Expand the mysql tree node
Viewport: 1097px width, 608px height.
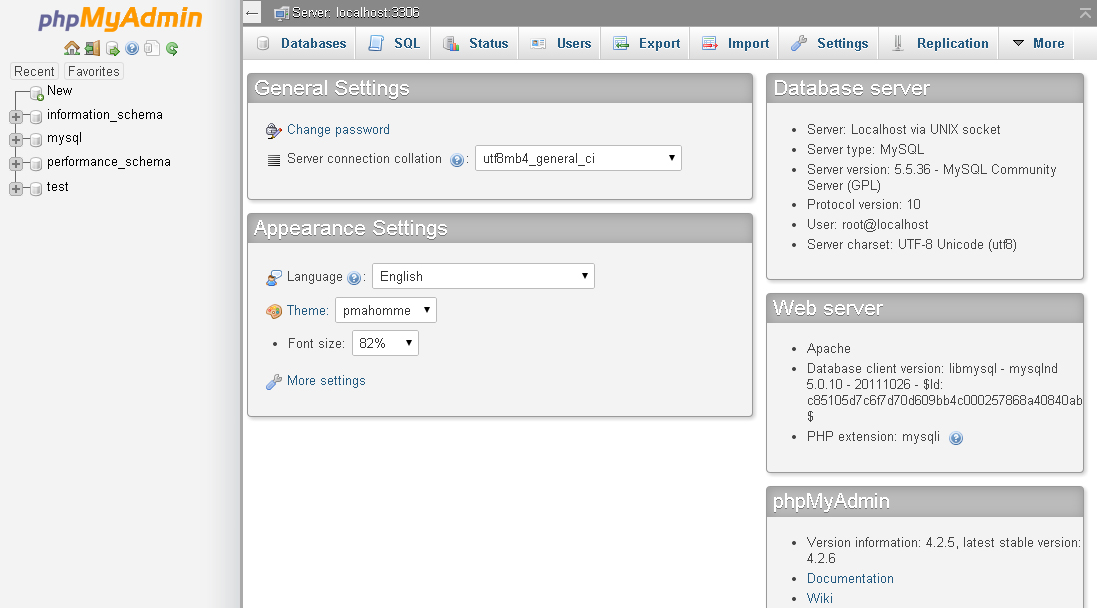coord(15,140)
